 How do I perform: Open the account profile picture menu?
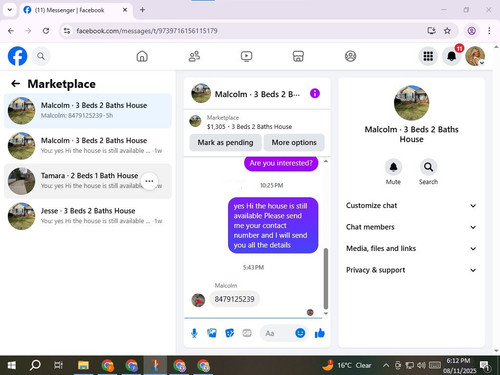click(475, 56)
